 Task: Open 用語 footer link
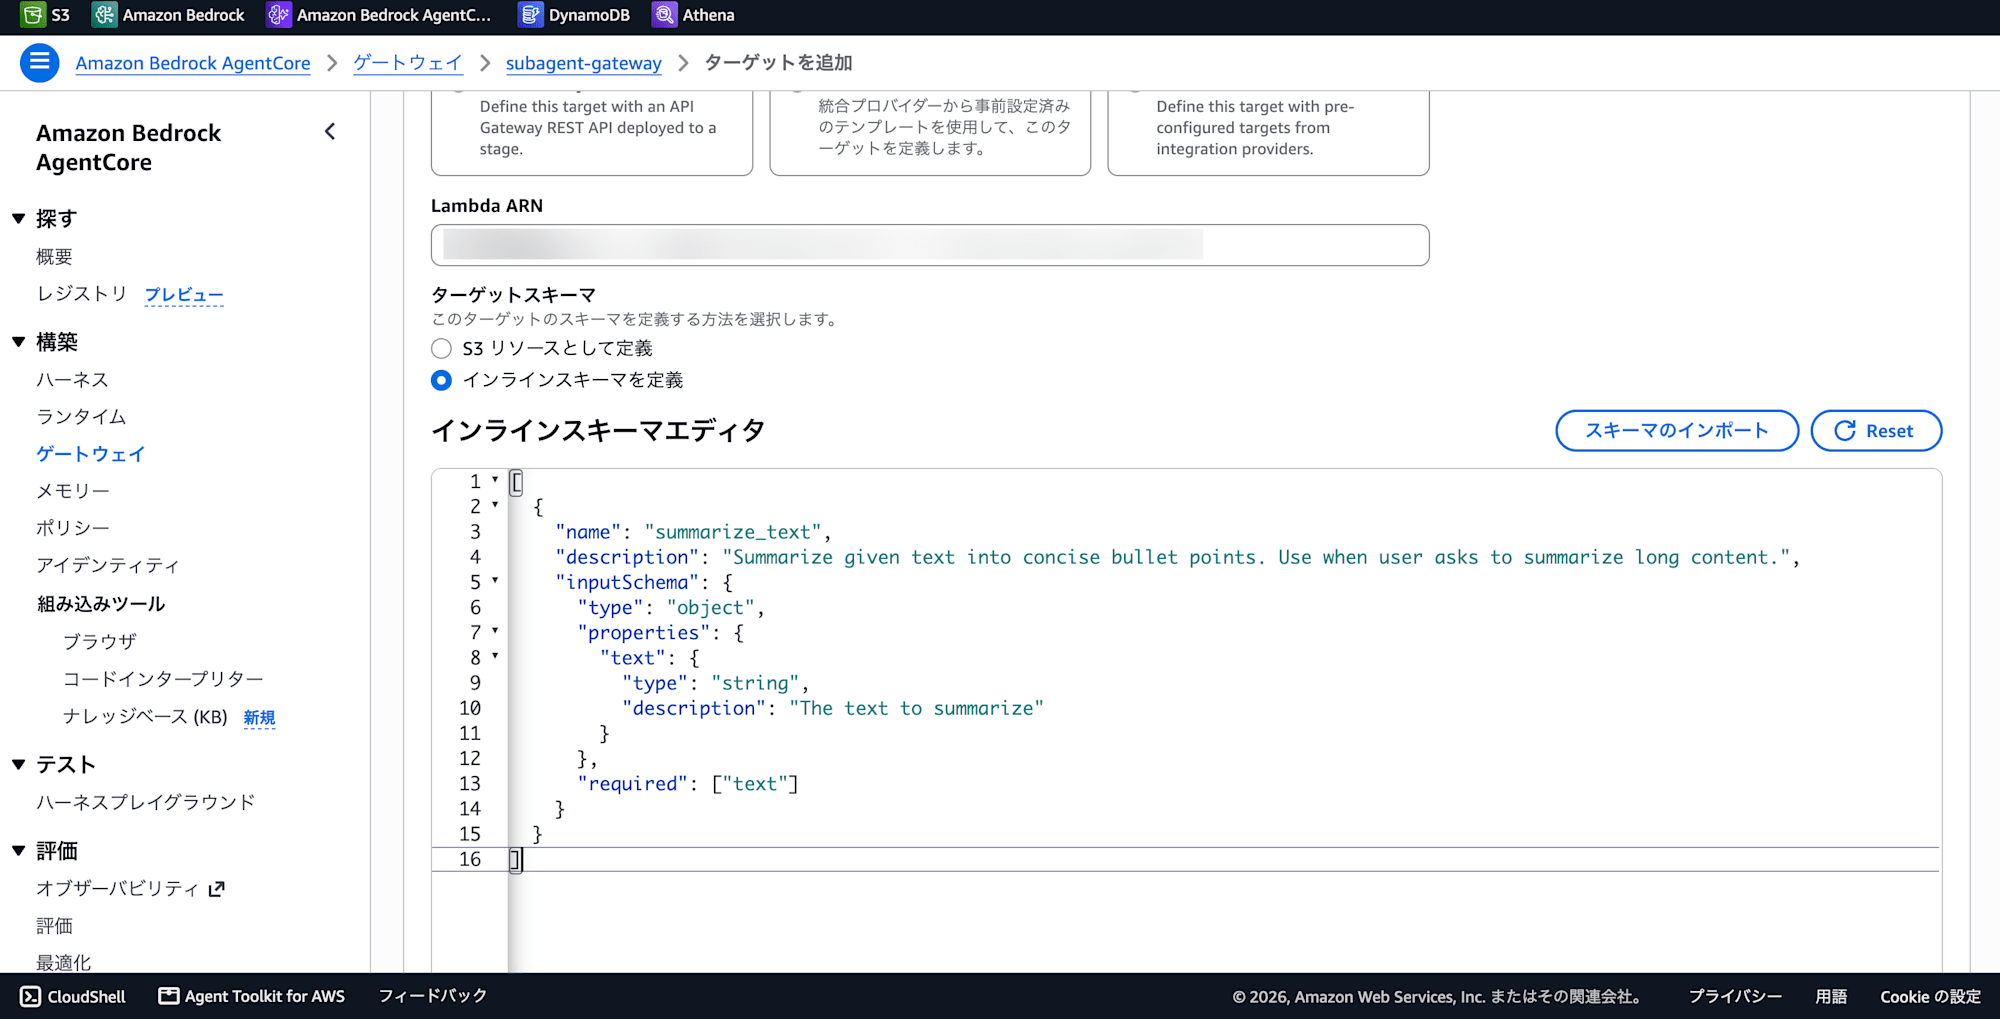click(1831, 997)
